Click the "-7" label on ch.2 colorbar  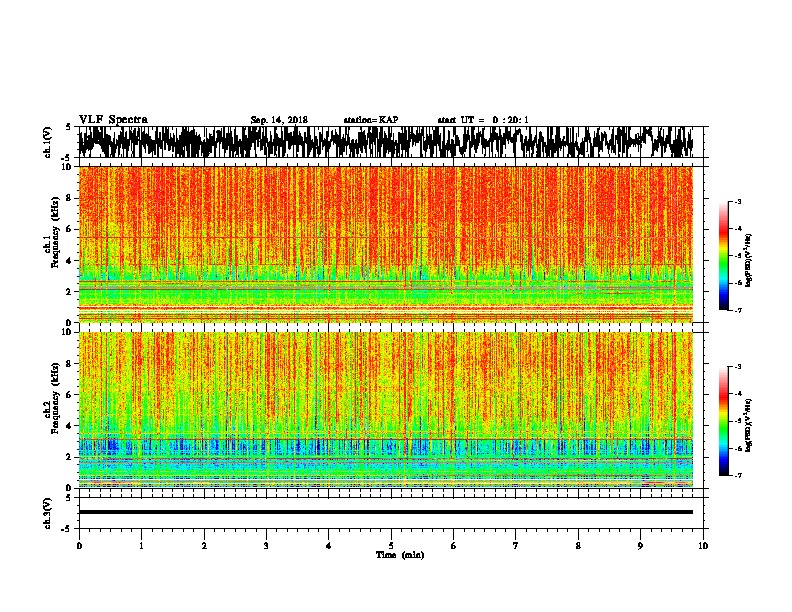(737, 475)
